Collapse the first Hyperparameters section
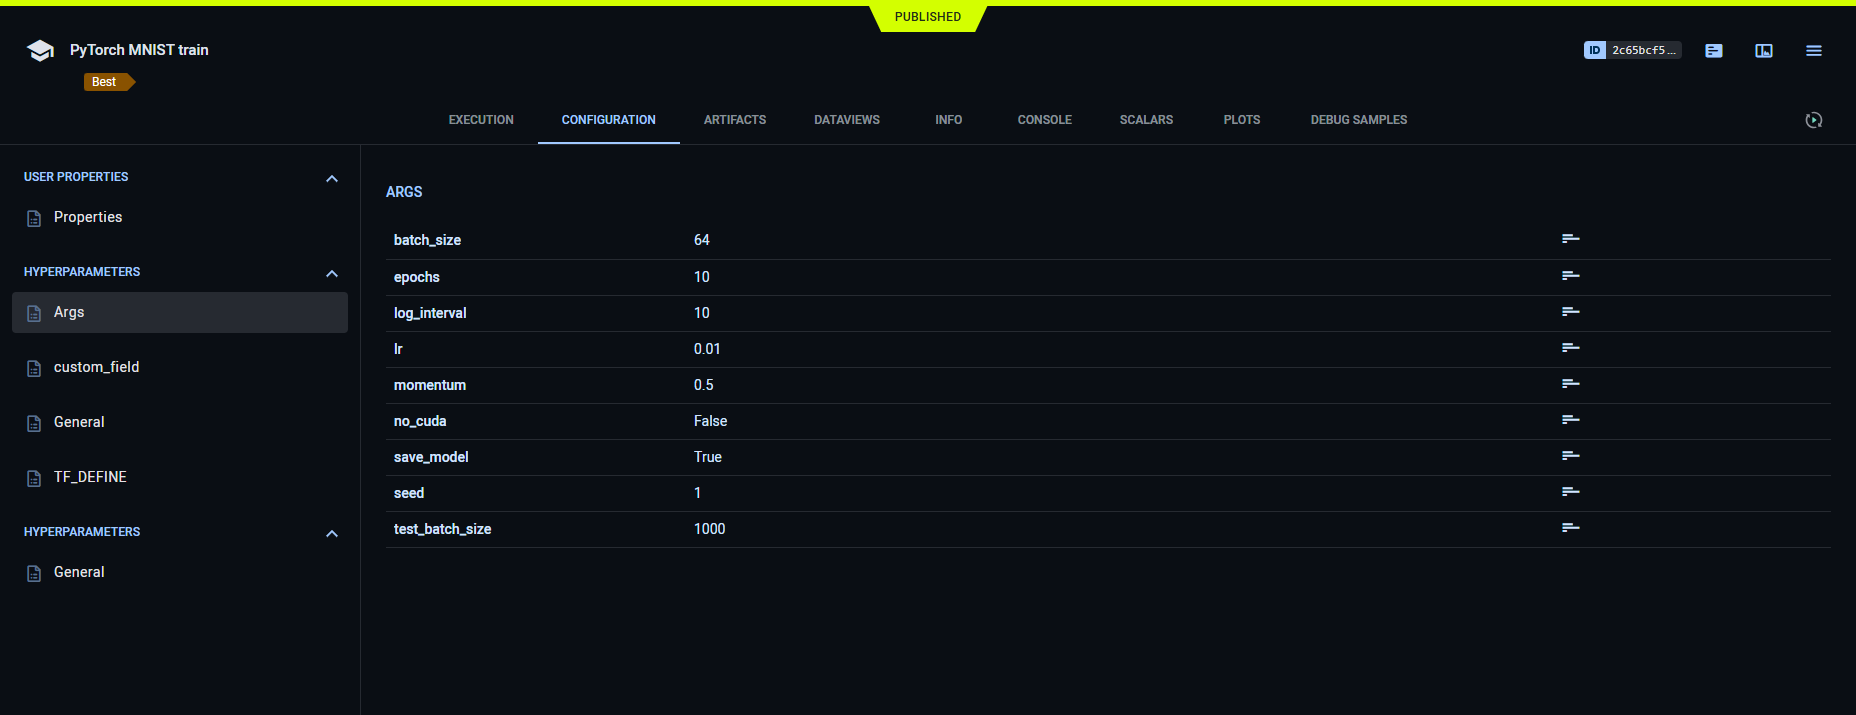 click(332, 273)
